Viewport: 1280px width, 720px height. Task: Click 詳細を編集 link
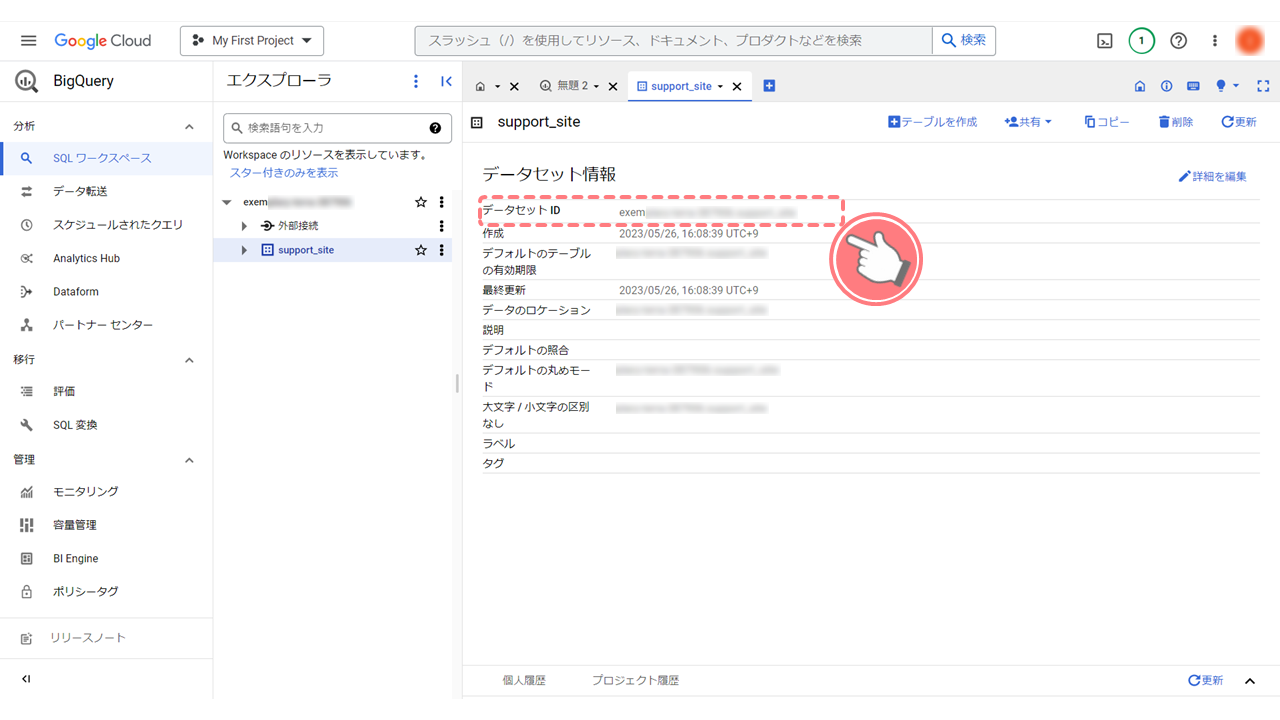point(1213,176)
